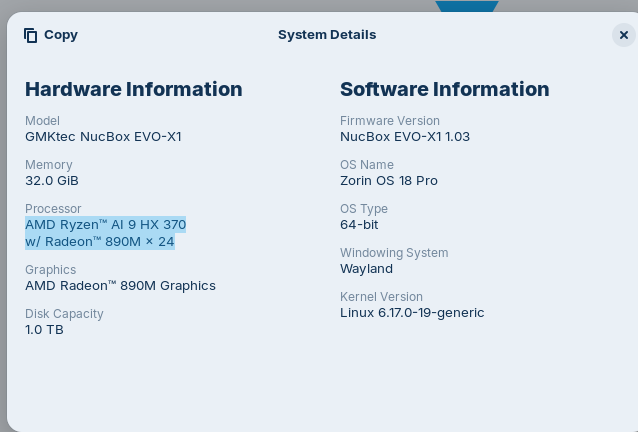Select the NucBox EVO-X1 1.03 firmware value

pos(404,137)
